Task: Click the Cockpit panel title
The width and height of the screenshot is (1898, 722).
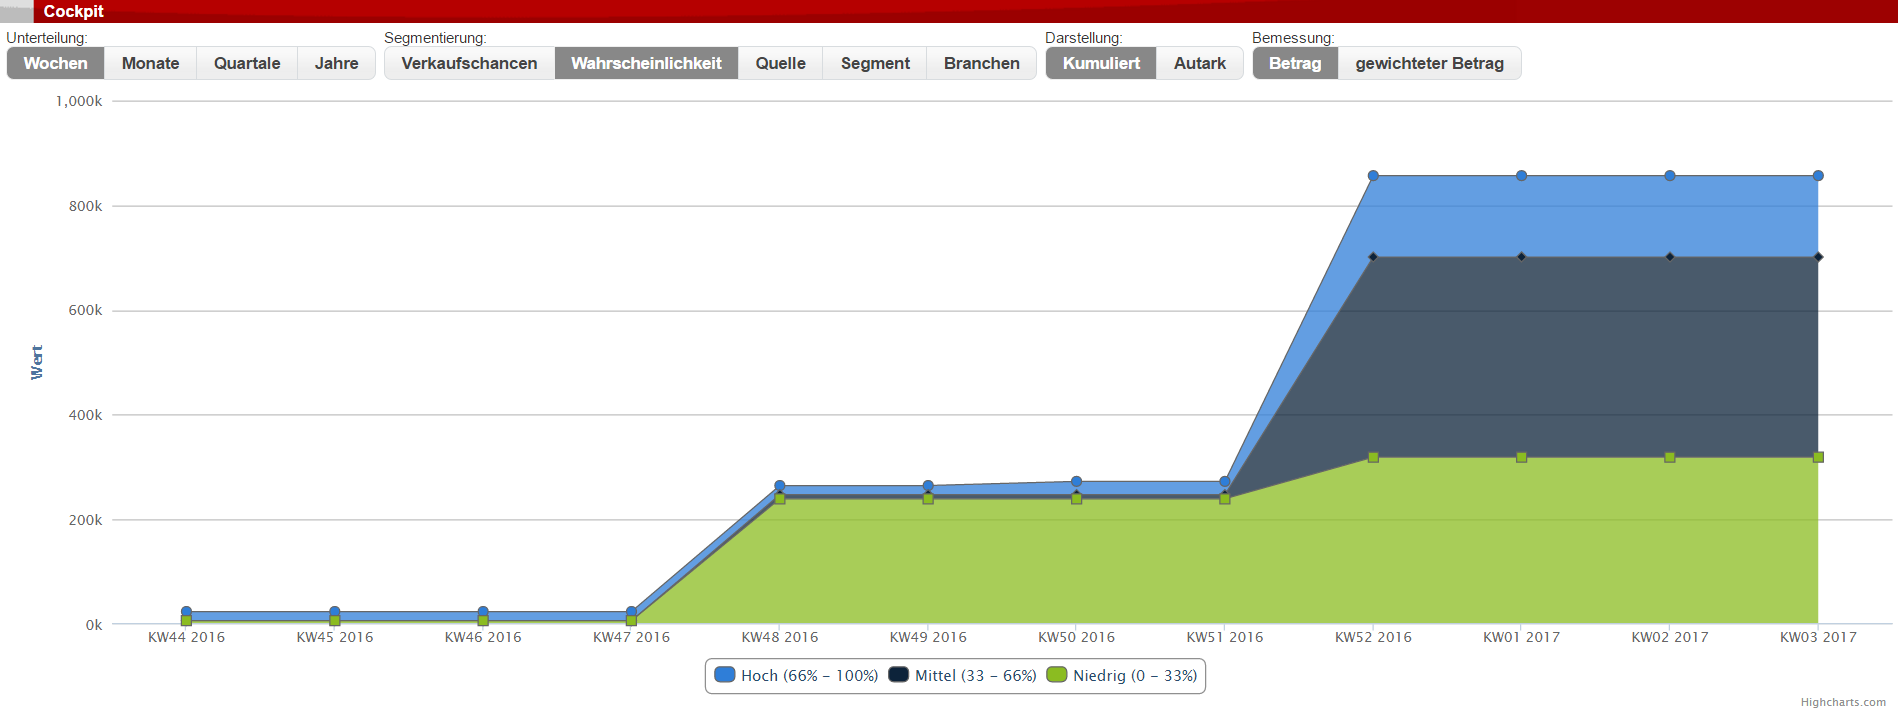Action: pyautogui.click(x=73, y=11)
